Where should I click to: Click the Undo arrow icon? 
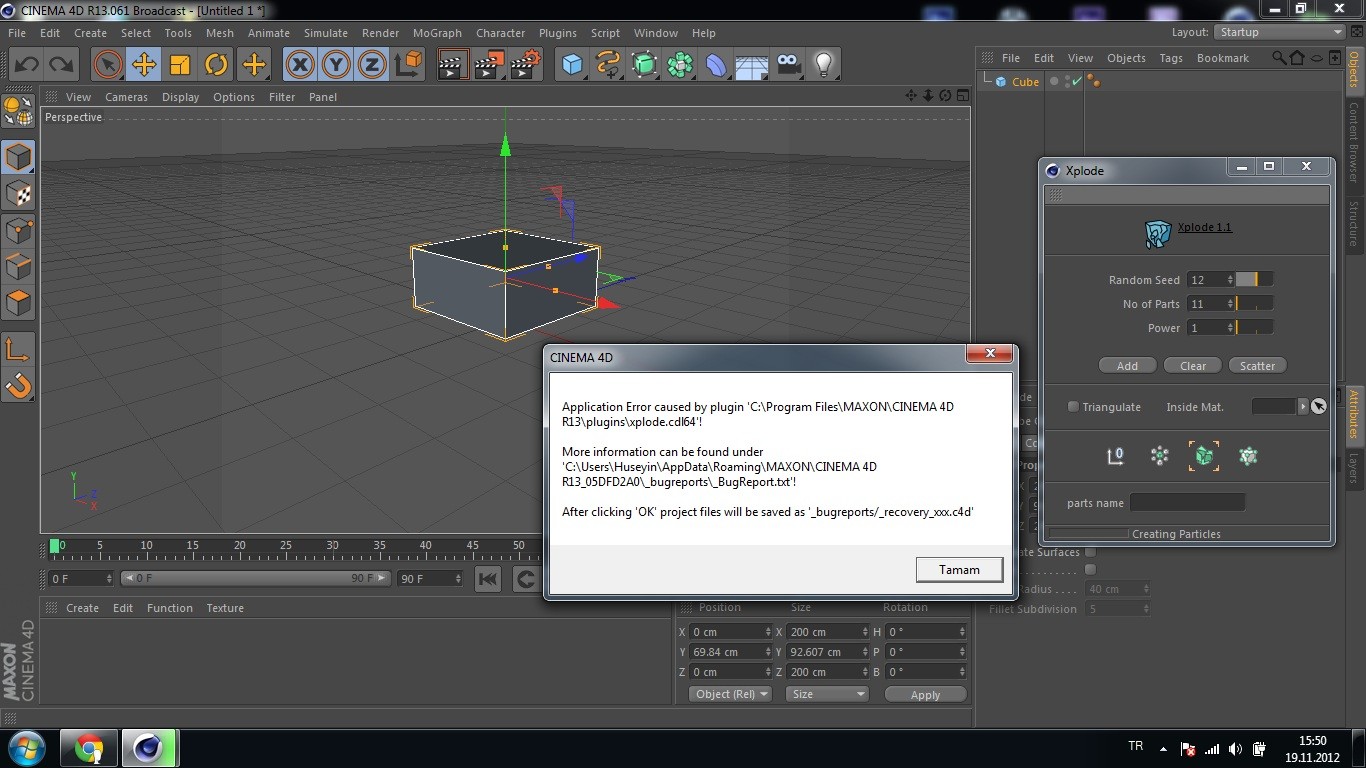[27, 65]
